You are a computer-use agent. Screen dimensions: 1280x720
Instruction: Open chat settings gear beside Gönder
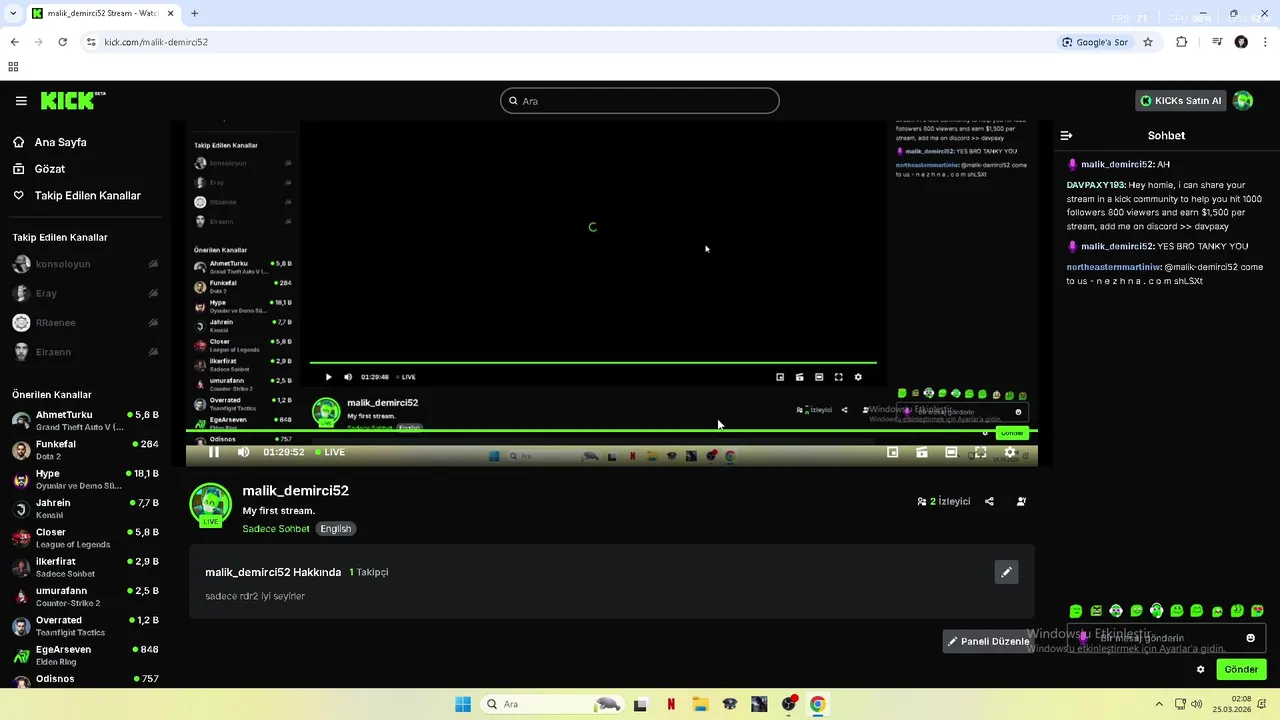click(x=1200, y=669)
